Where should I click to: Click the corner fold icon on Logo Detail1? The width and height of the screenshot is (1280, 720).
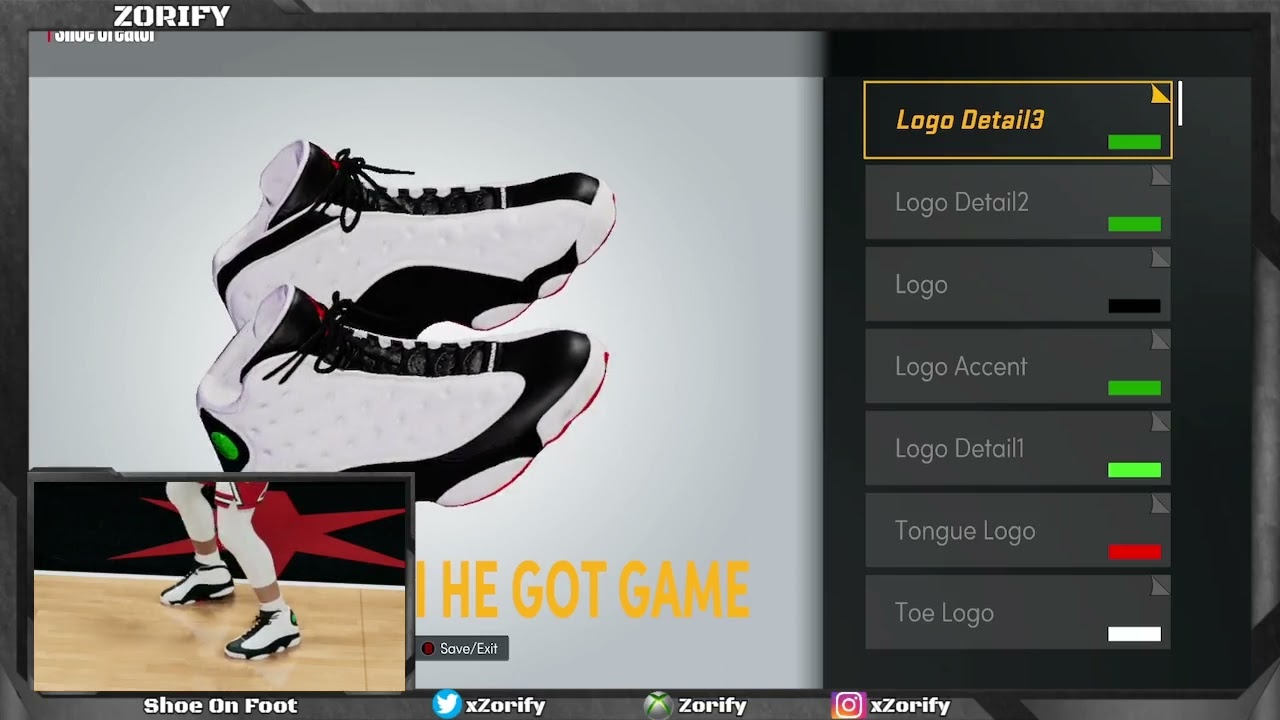(1161, 422)
